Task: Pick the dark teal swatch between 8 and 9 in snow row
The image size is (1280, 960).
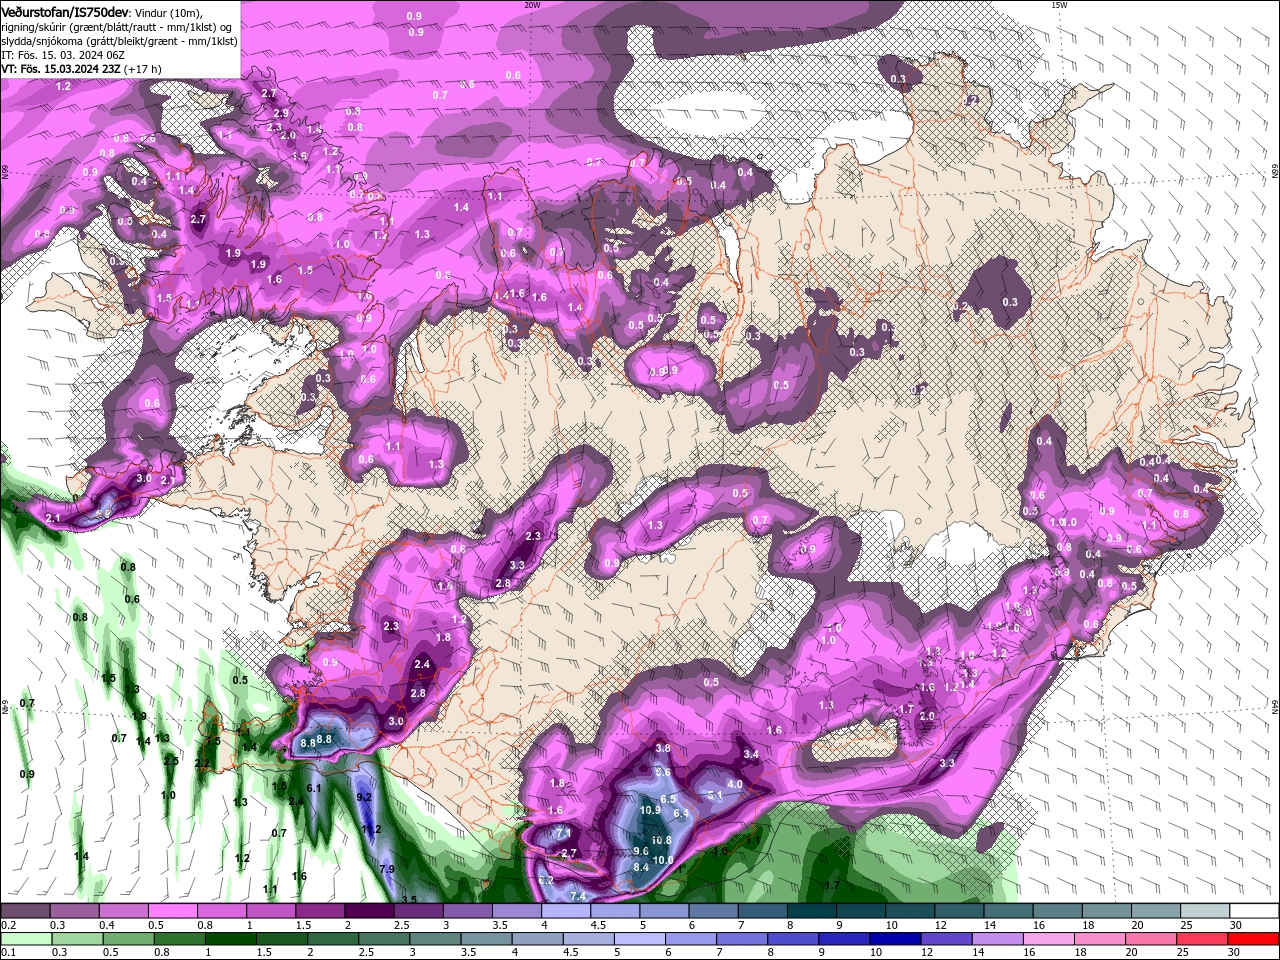Action: click(x=812, y=911)
